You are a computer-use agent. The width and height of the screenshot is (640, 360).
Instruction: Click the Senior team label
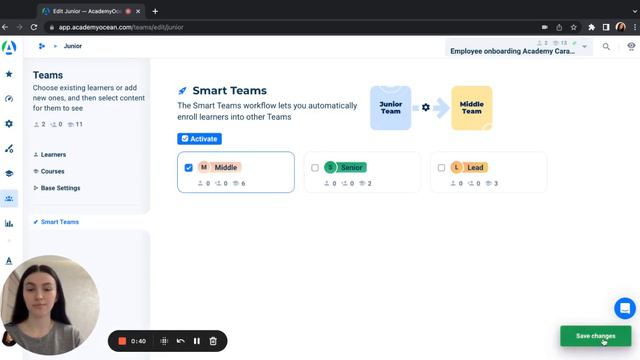[351, 167]
